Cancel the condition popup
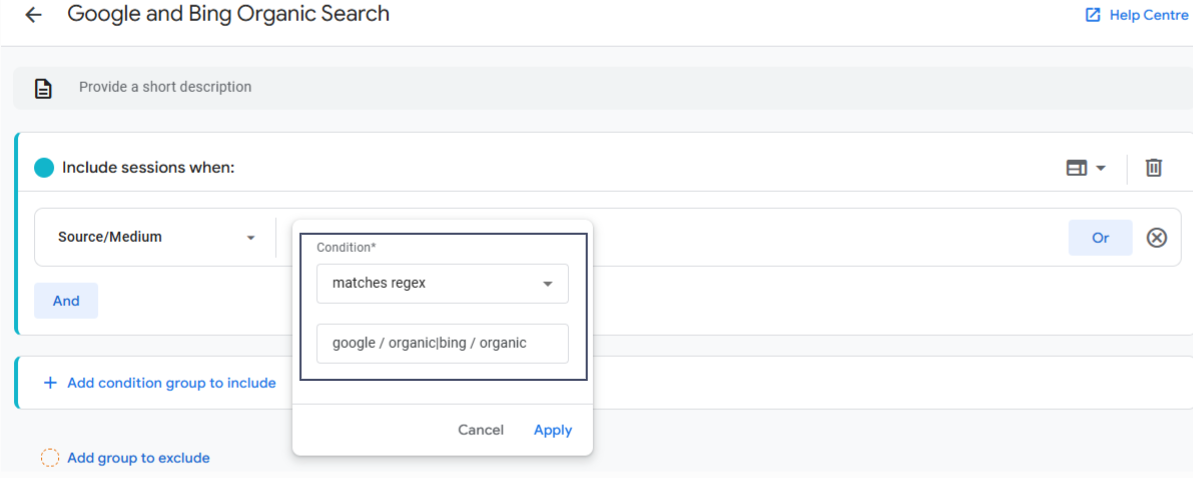Viewport: 1193px width, 478px height. (480, 430)
